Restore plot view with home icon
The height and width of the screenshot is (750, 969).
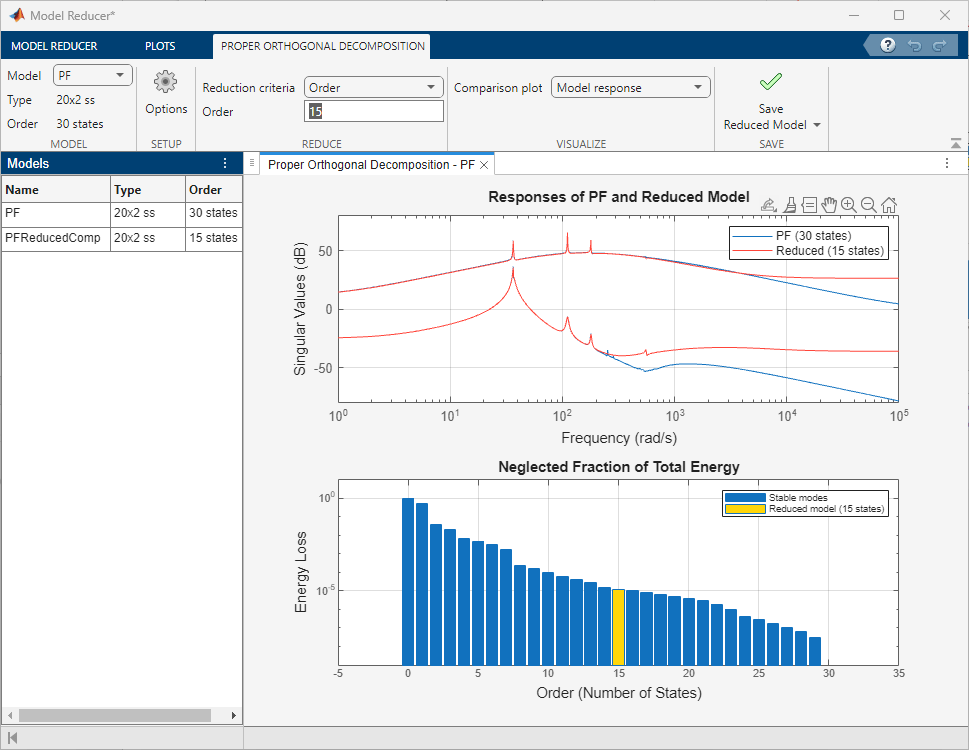(888, 205)
